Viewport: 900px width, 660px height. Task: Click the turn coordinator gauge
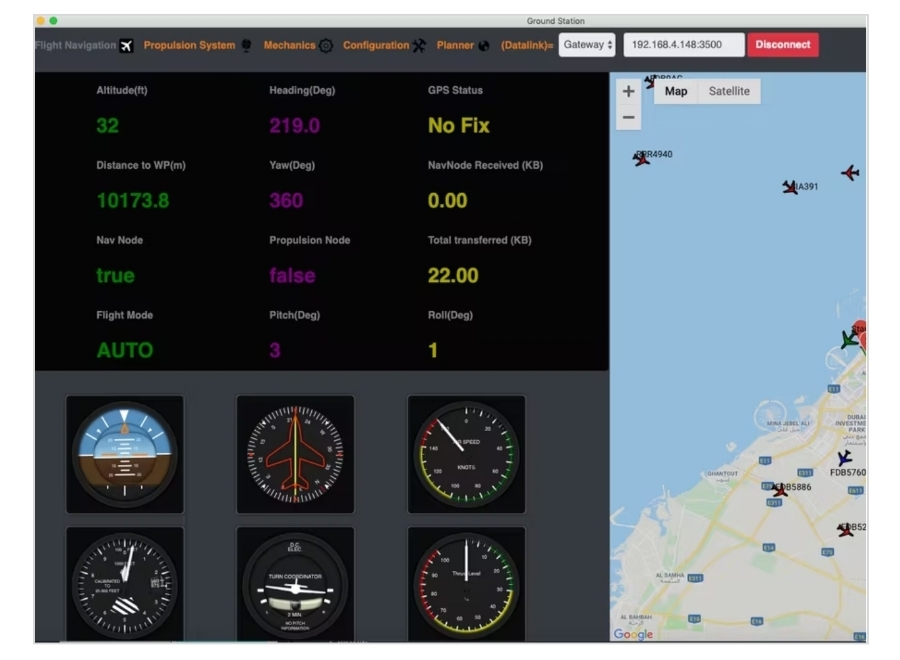[x=296, y=584]
